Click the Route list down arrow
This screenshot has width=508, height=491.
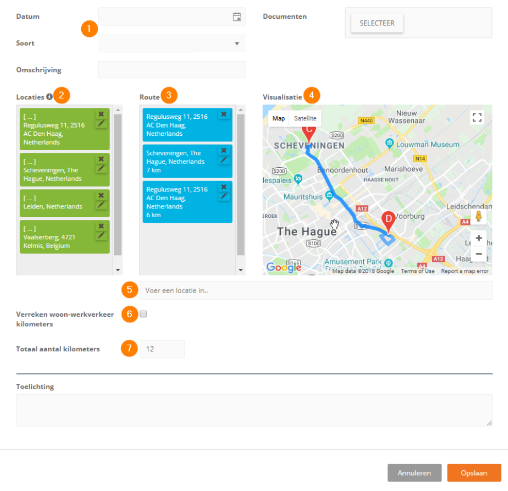241,270
